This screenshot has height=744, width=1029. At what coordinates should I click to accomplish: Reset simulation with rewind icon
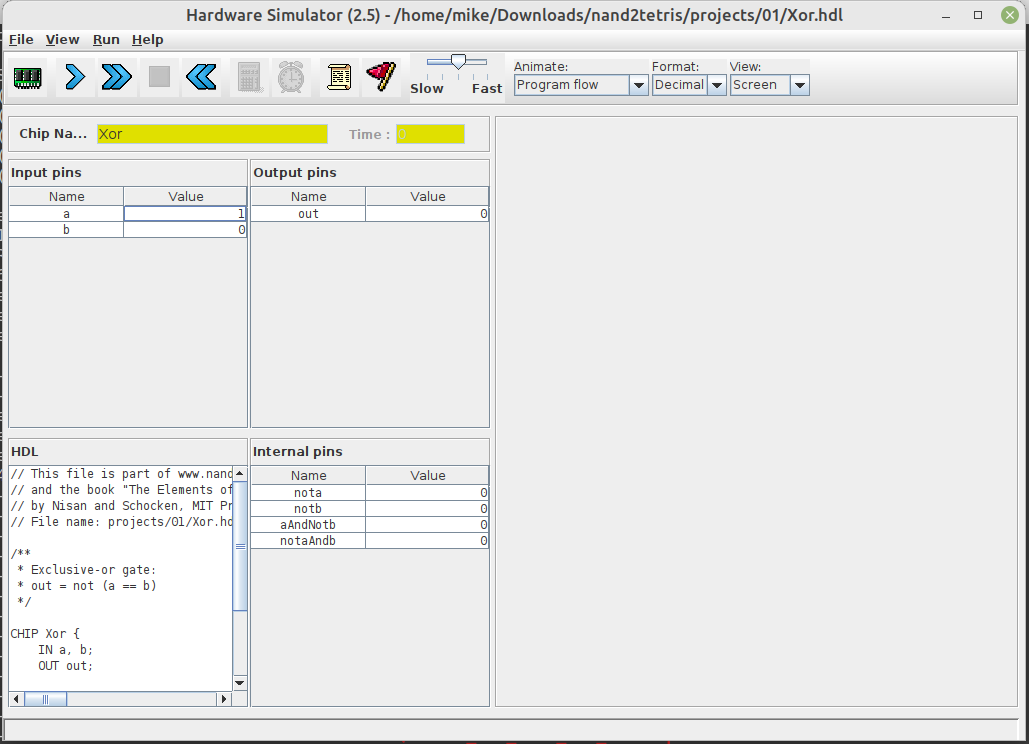pyautogui.click(x=201, y=77)
